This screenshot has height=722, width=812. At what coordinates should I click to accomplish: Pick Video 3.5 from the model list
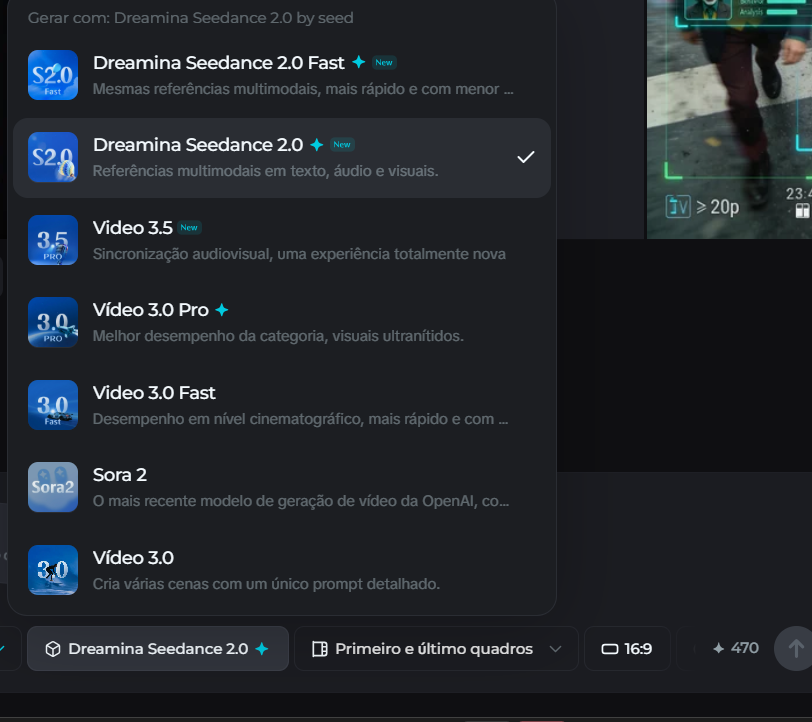tap(282, 240)
